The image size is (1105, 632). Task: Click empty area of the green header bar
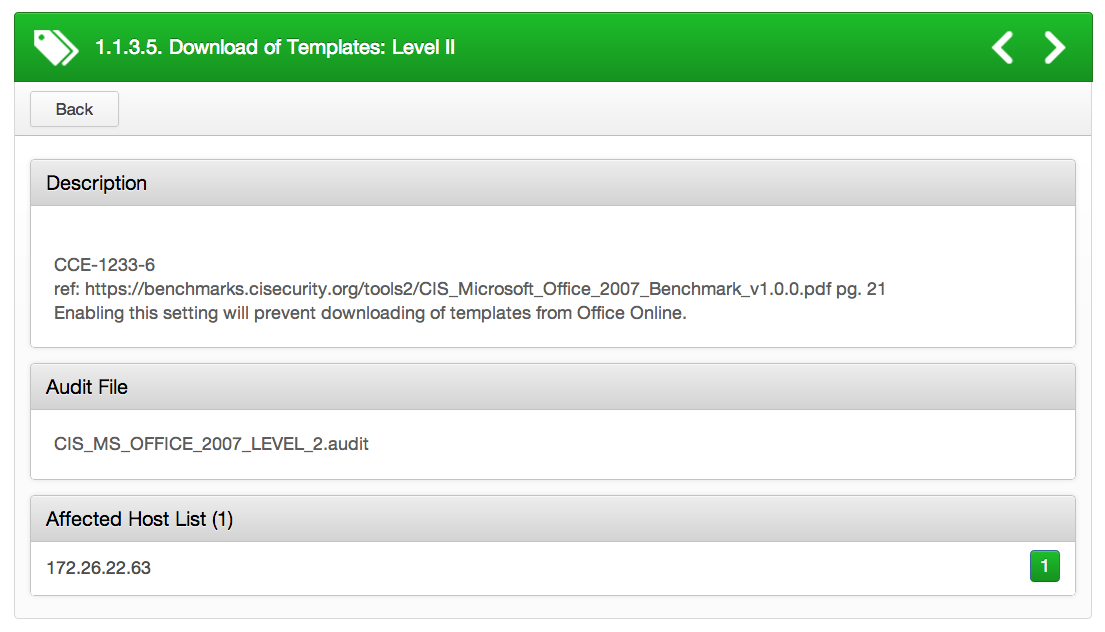pyautogui.click(x=705, y=47)
